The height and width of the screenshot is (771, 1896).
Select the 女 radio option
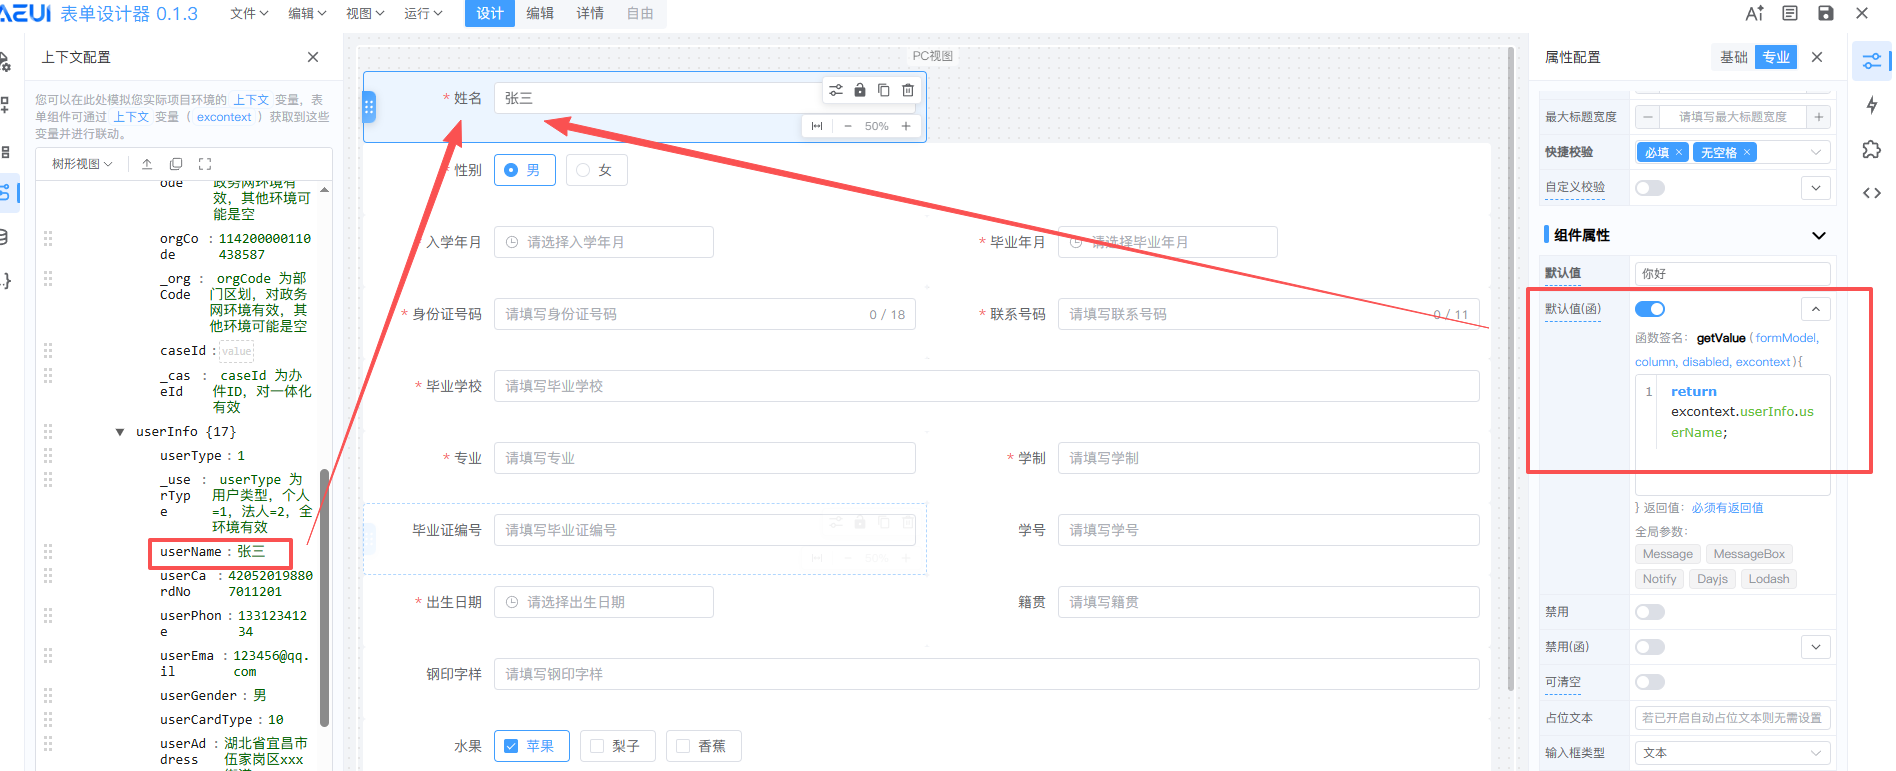596,171
